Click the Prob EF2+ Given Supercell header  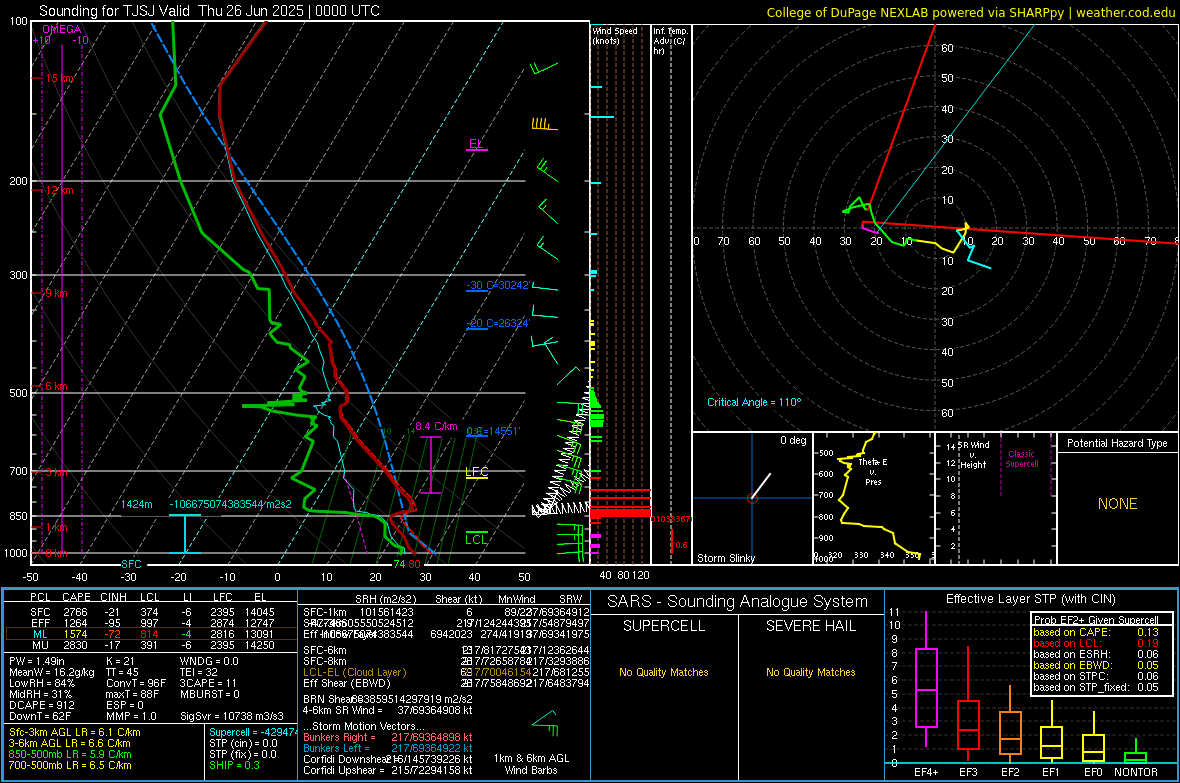click(x=1096, y=620)
